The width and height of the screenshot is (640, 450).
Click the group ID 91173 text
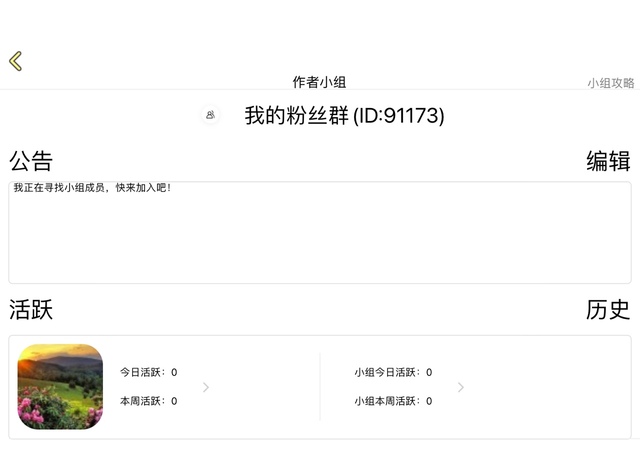coord(399,116)
